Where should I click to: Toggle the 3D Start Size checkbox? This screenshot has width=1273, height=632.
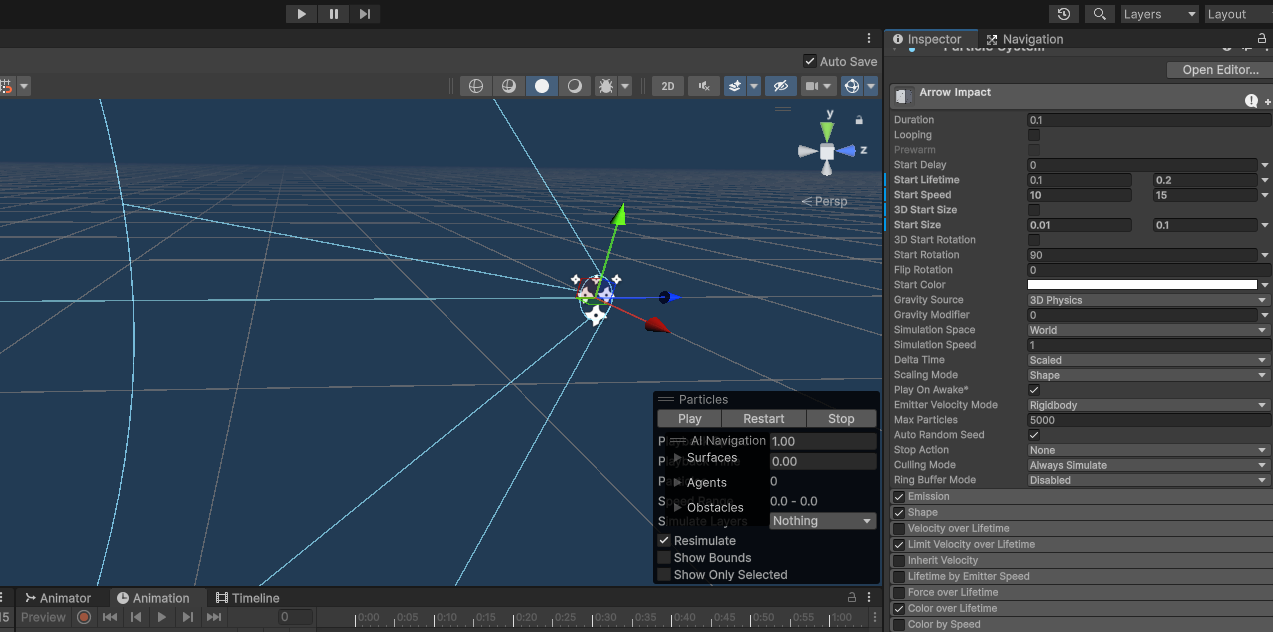coord(1034,210)
